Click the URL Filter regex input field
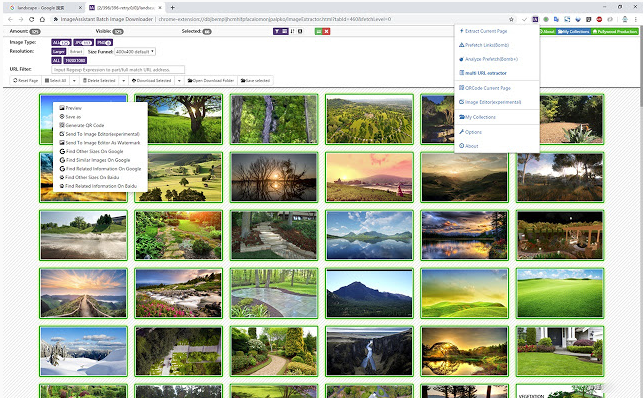643x398 pixels. pyautogui.click(x=118, y=70)
